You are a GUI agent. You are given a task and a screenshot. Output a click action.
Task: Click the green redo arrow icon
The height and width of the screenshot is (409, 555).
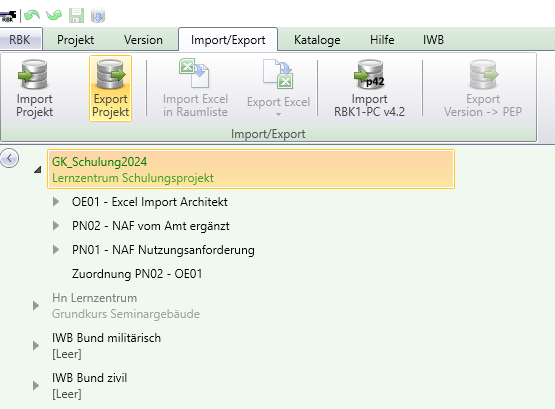(x=54, y=16)
